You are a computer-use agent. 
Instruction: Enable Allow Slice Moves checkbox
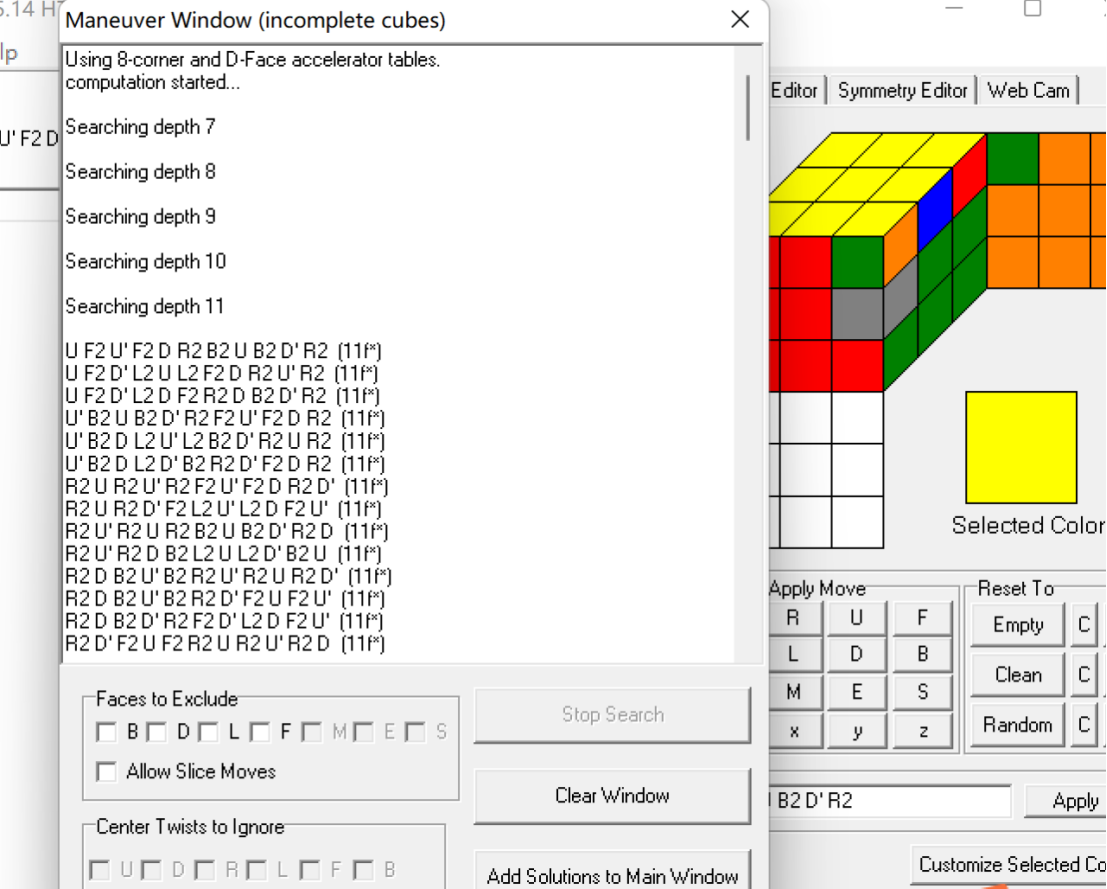click(106, 771)
